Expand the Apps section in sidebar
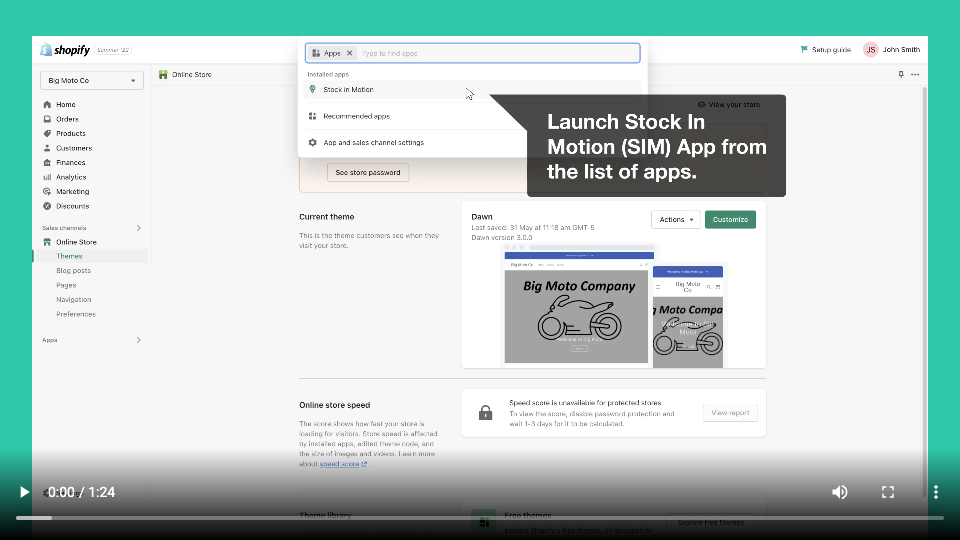 [138, 340]
